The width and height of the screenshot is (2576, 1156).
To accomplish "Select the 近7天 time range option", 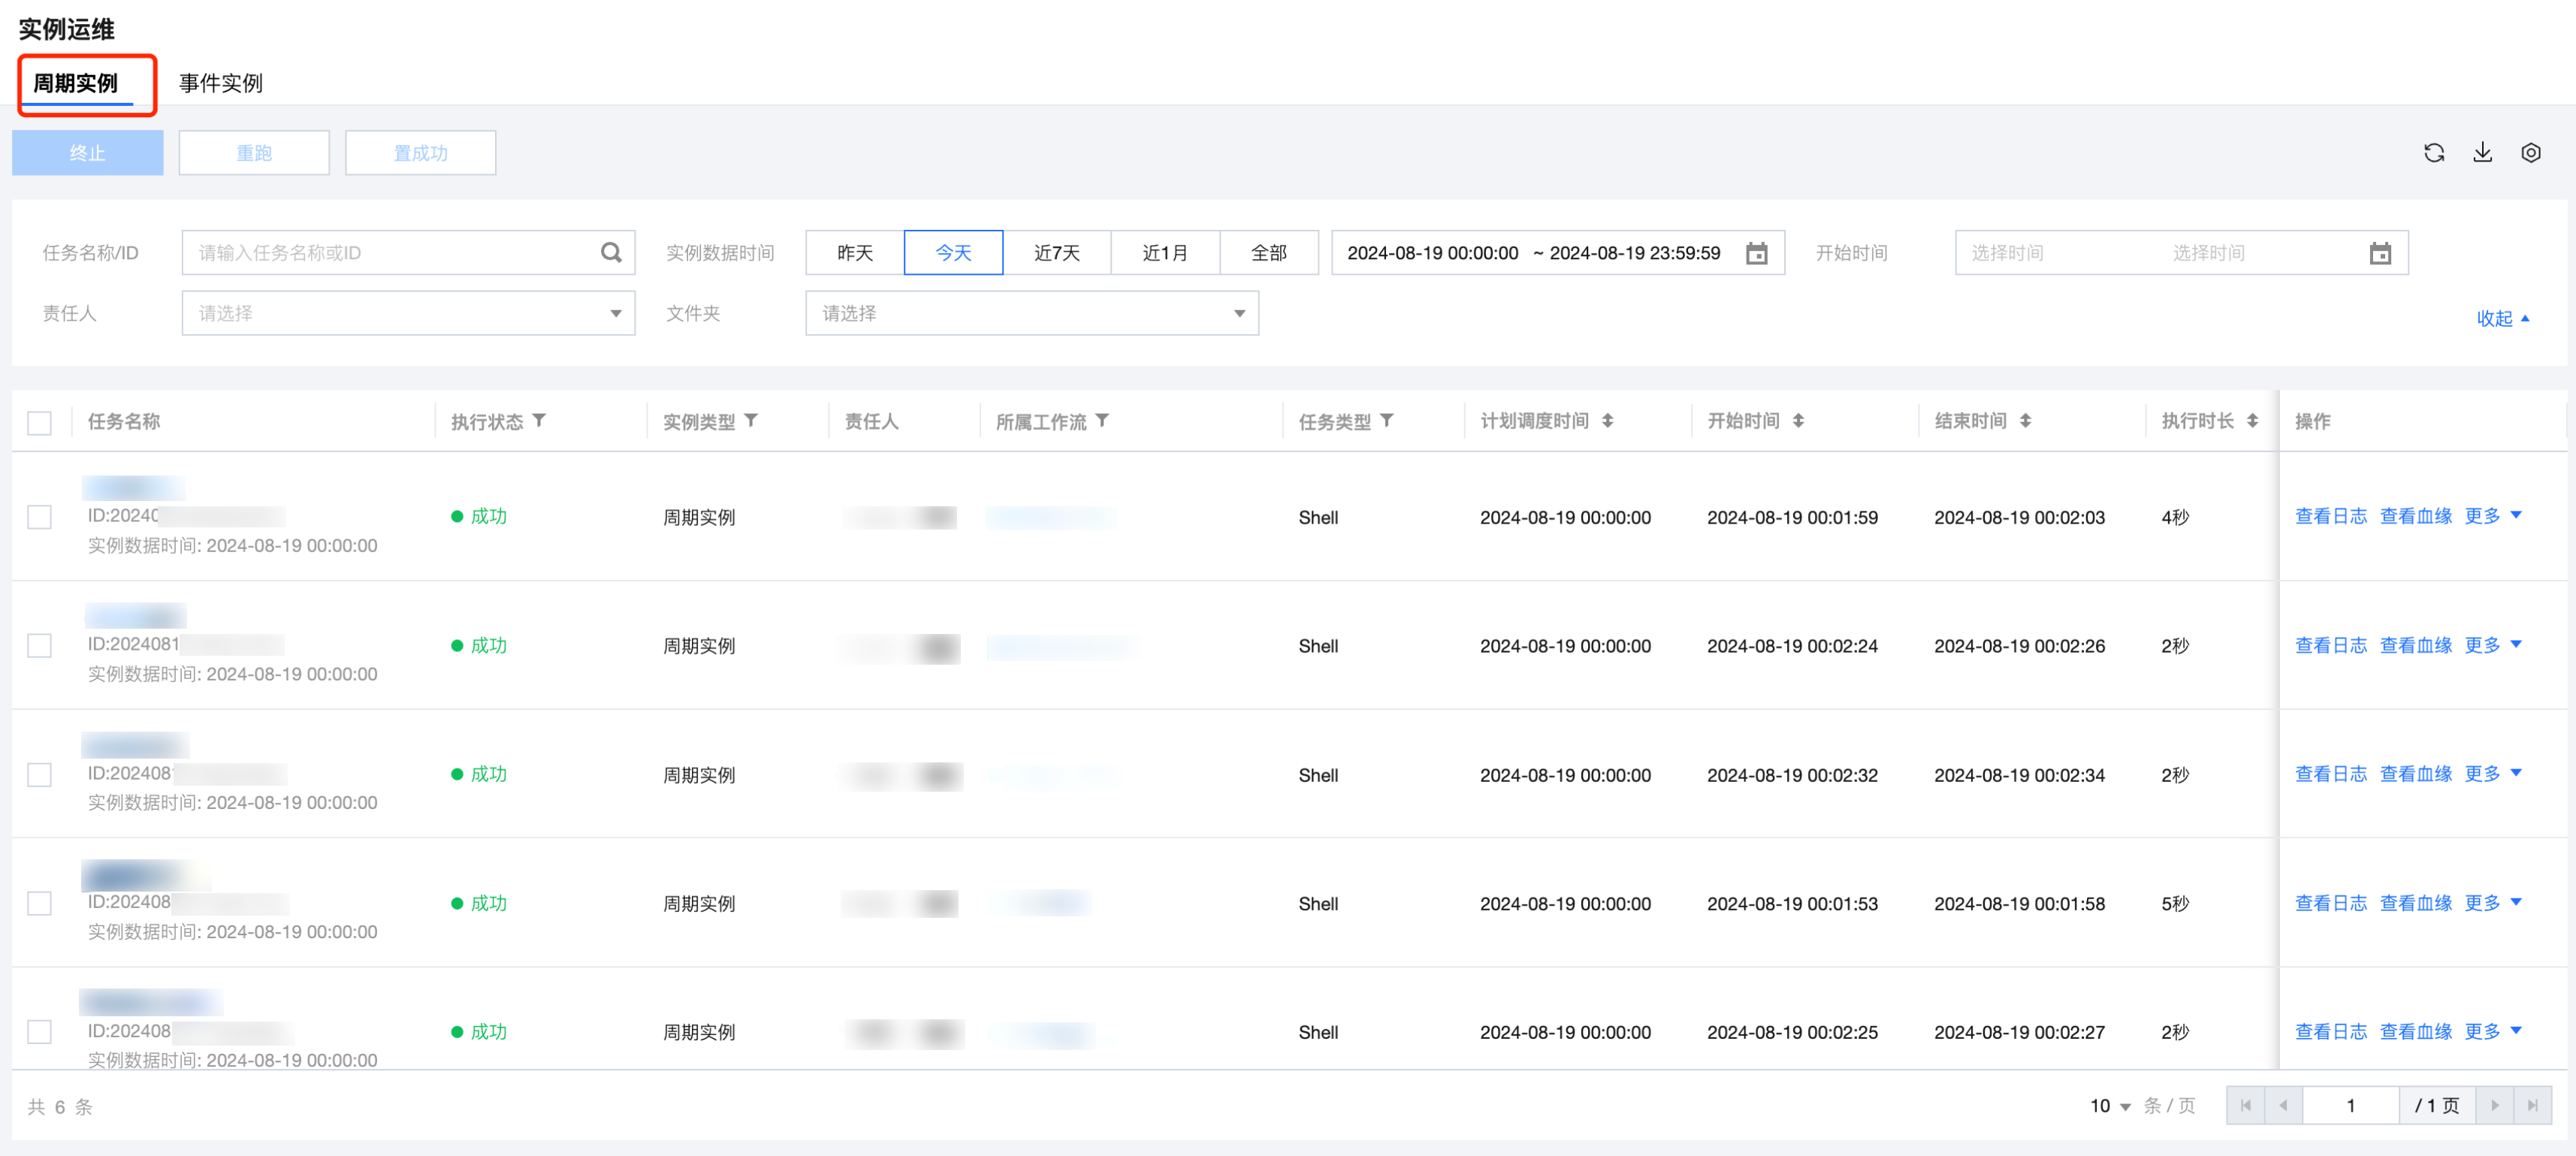I will [1056, 253].
